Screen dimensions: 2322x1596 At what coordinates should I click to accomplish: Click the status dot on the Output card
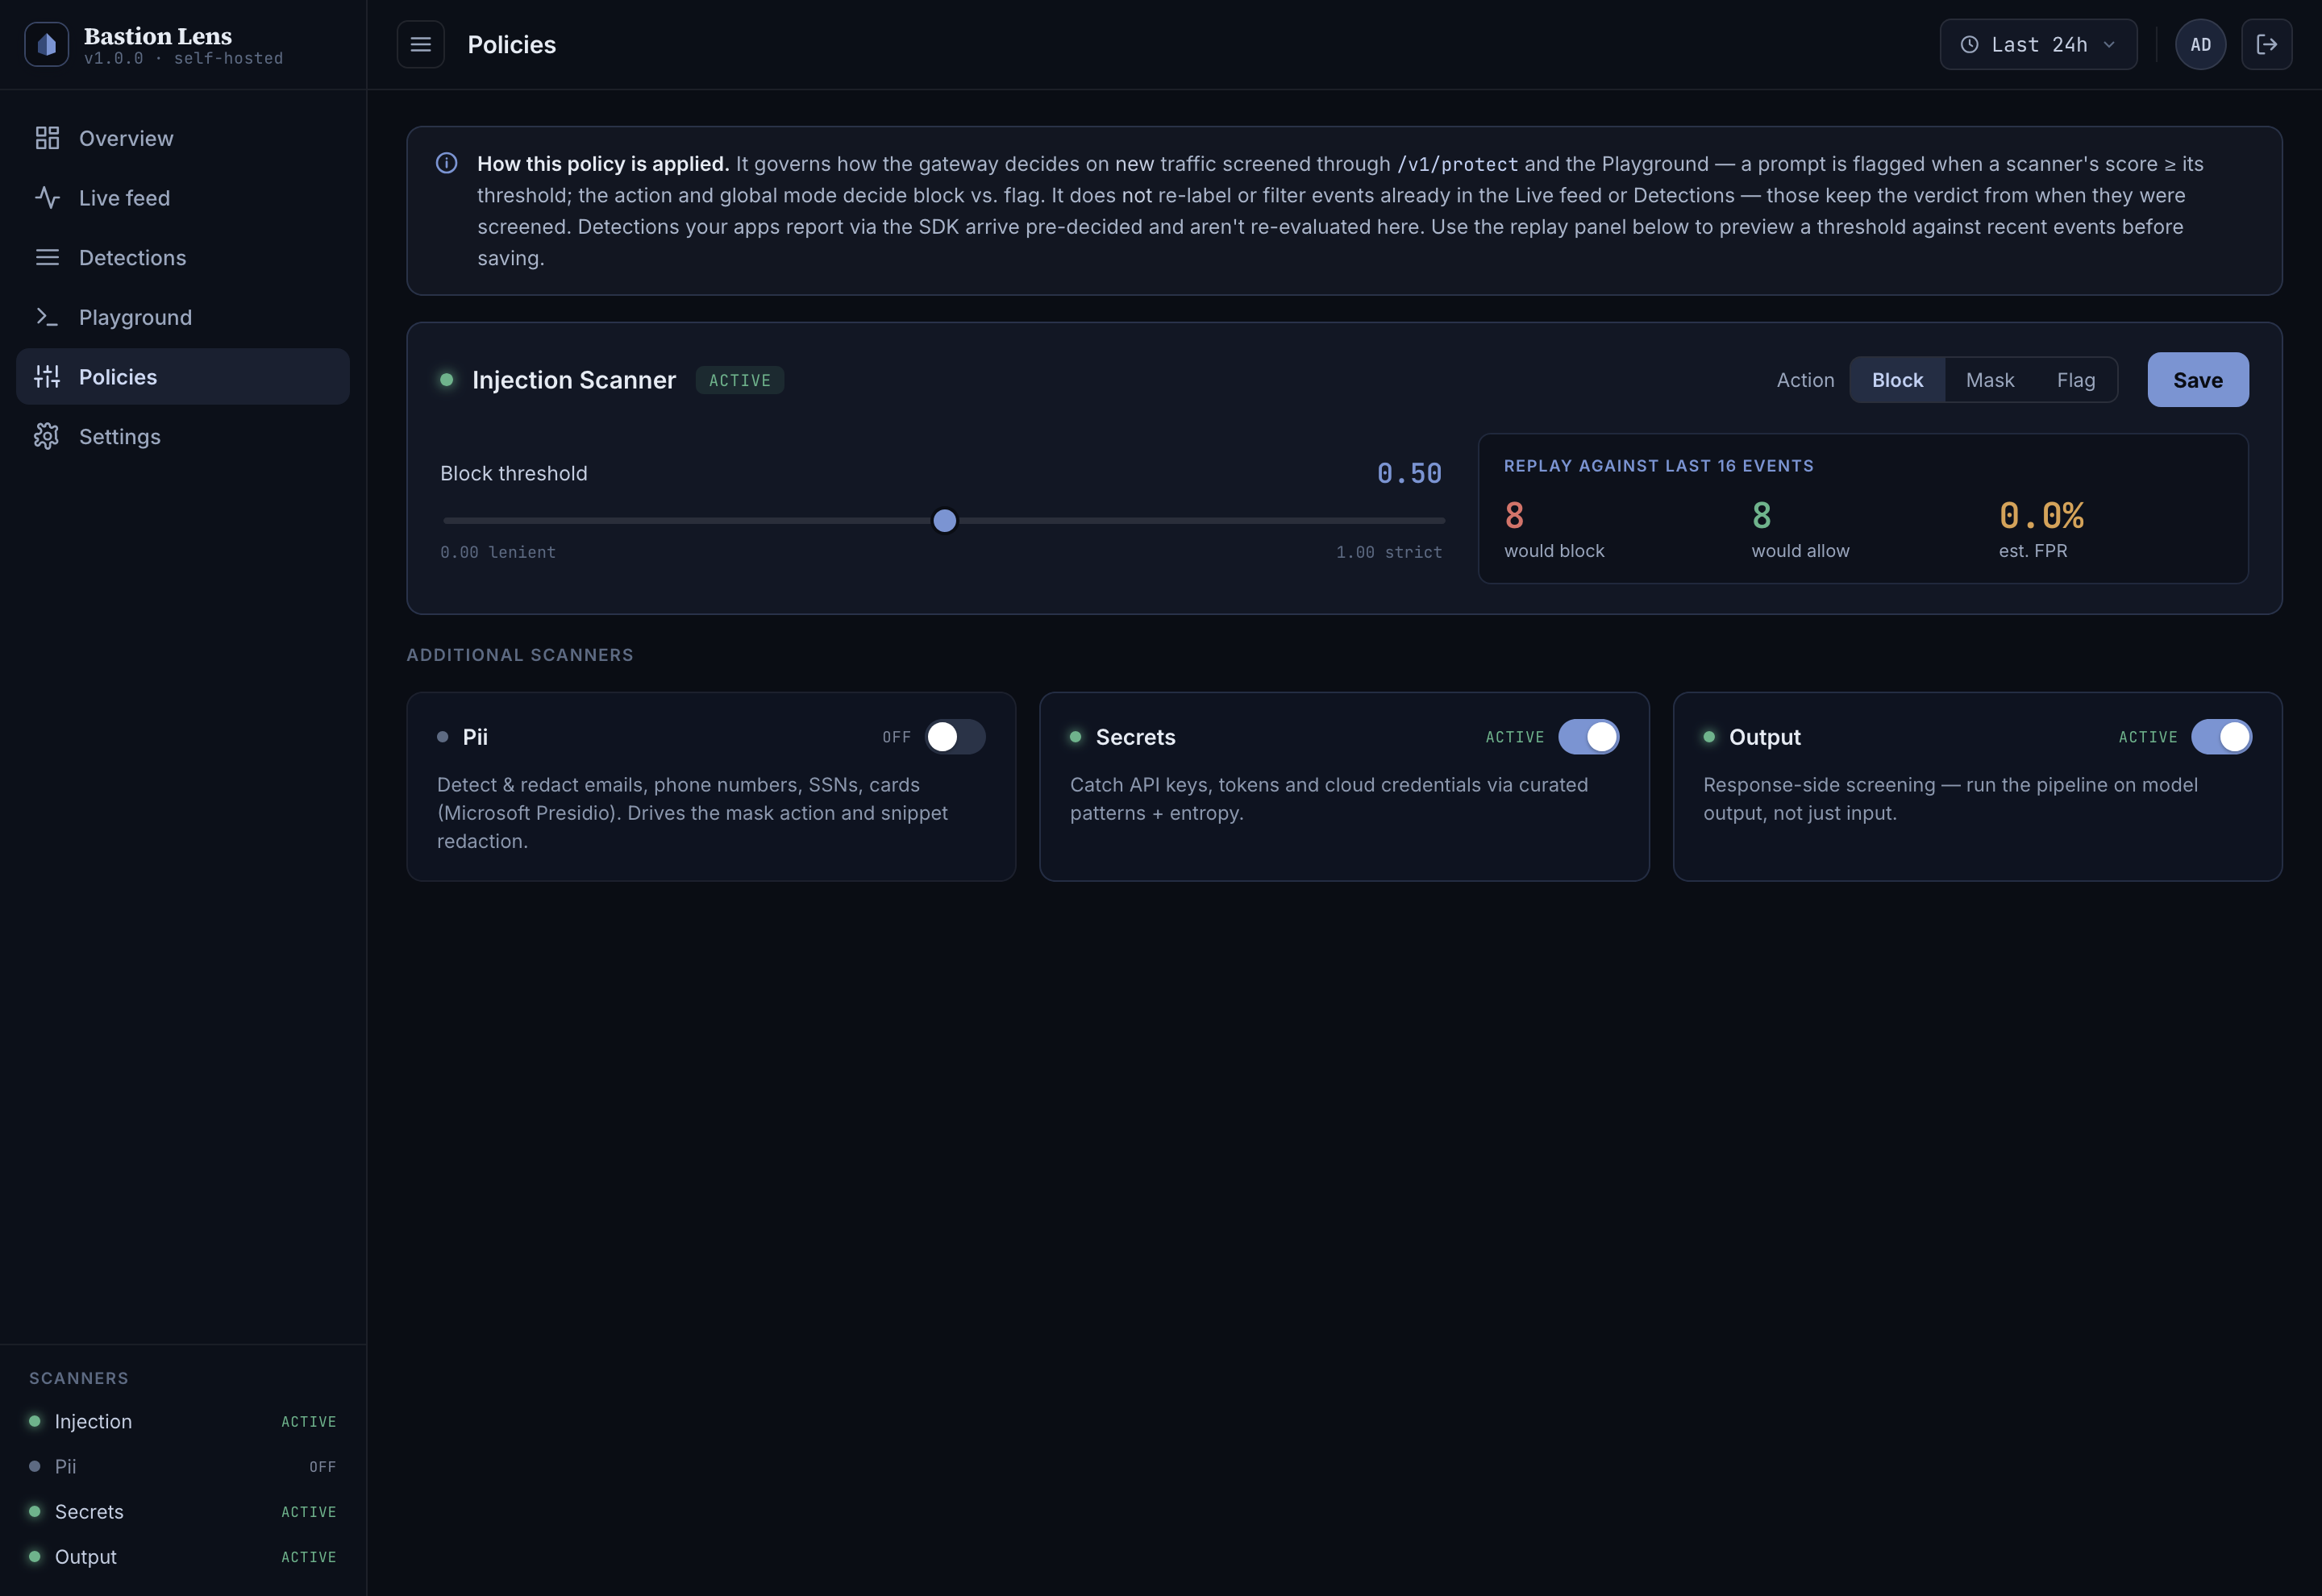click(1709, 737)
